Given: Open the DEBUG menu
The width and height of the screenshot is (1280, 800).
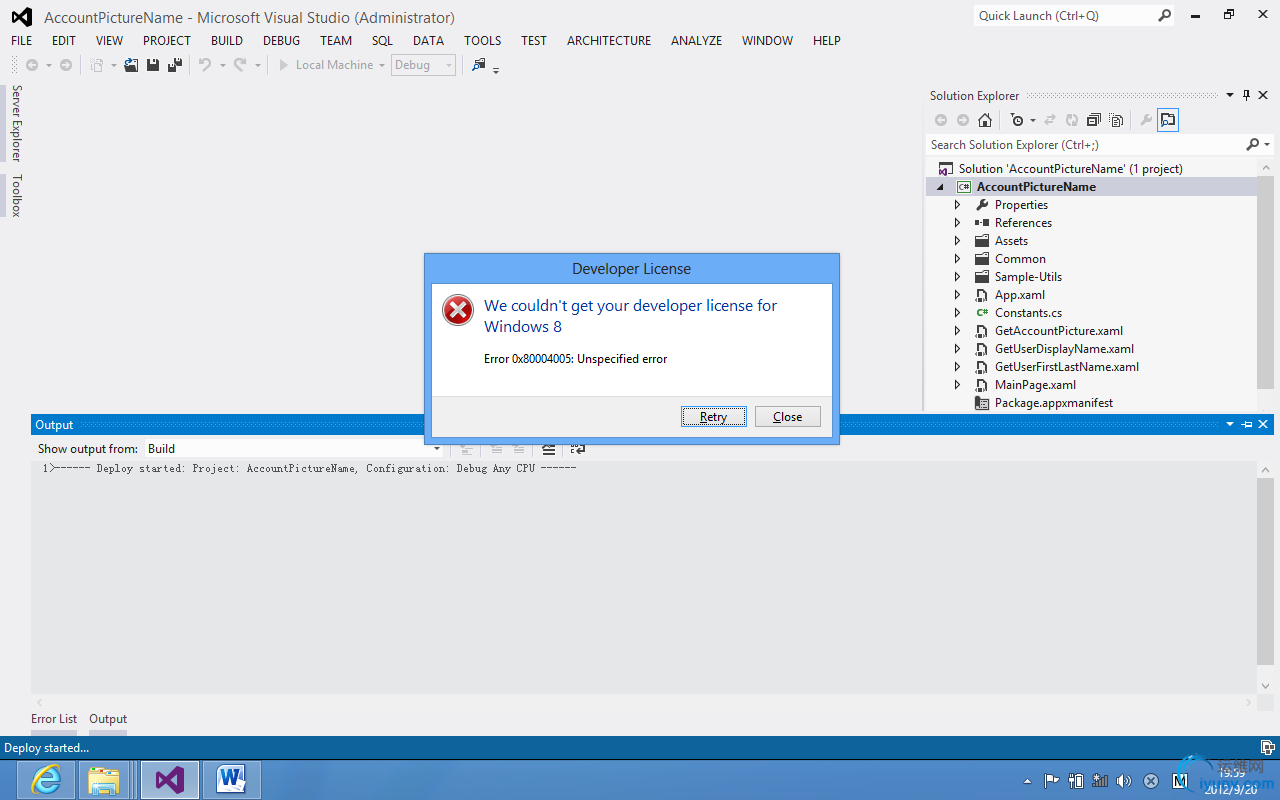Looking at the screenshot, I should [281, 41].
